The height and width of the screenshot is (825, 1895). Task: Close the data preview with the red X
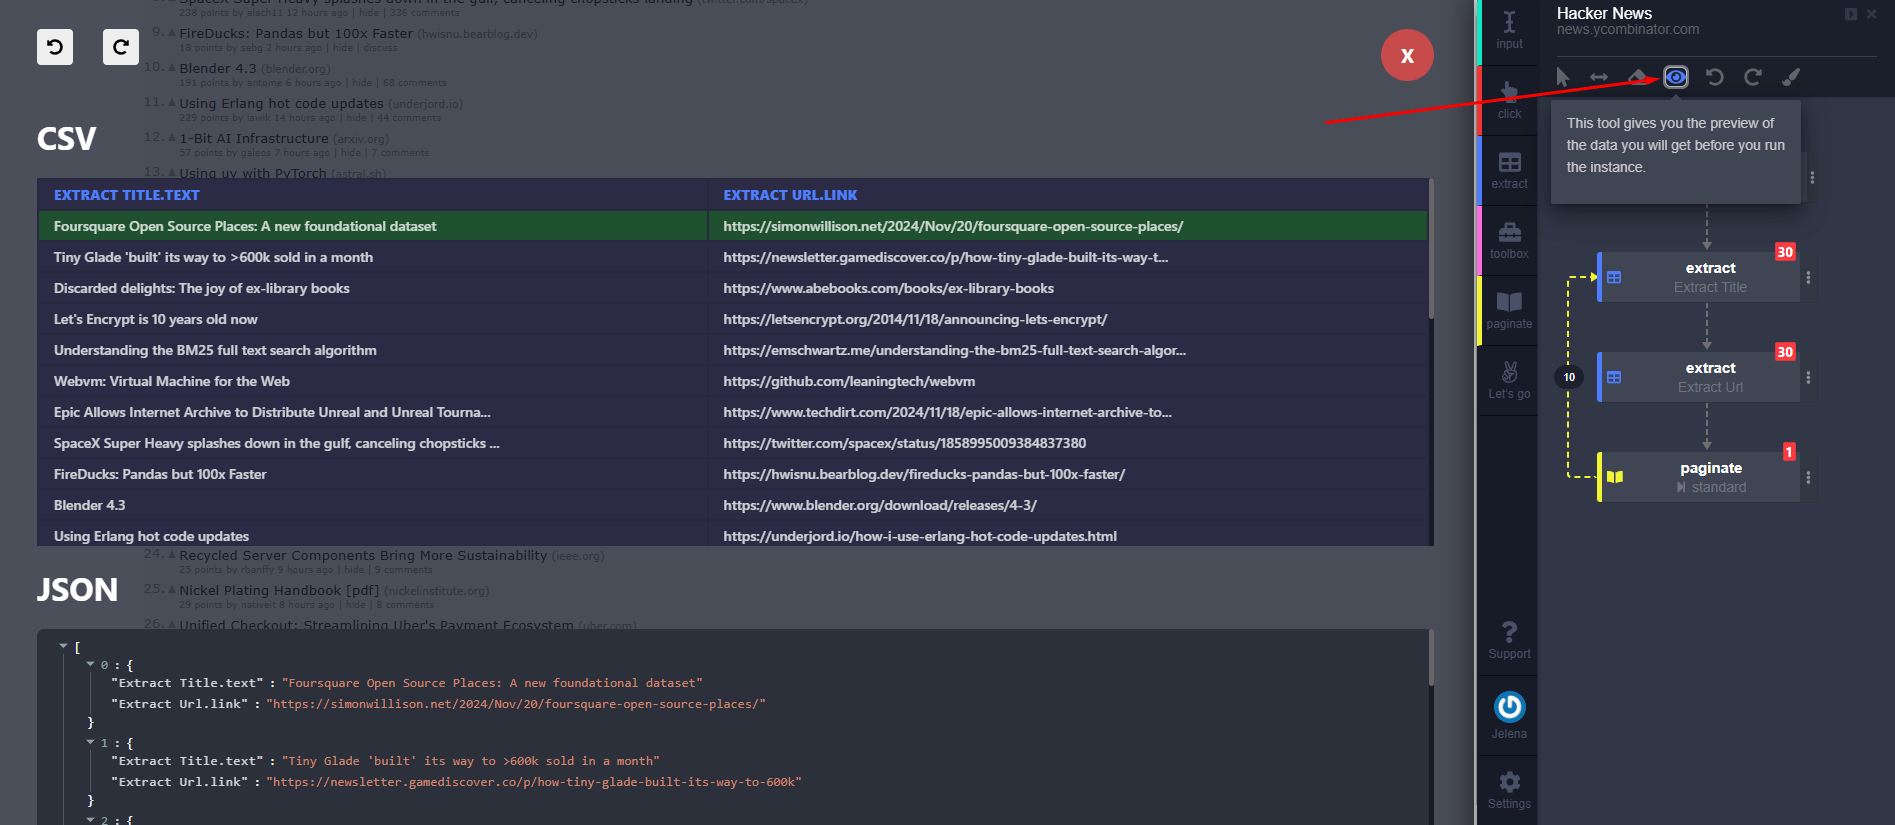tap(1407, 56)
